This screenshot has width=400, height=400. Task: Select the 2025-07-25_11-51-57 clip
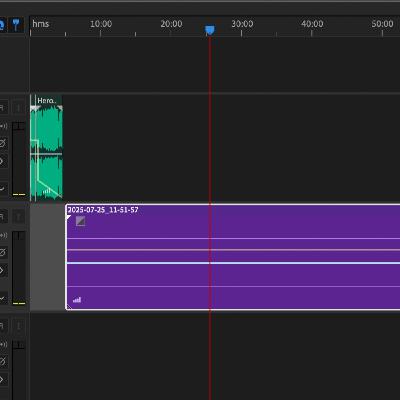[233, 257]
